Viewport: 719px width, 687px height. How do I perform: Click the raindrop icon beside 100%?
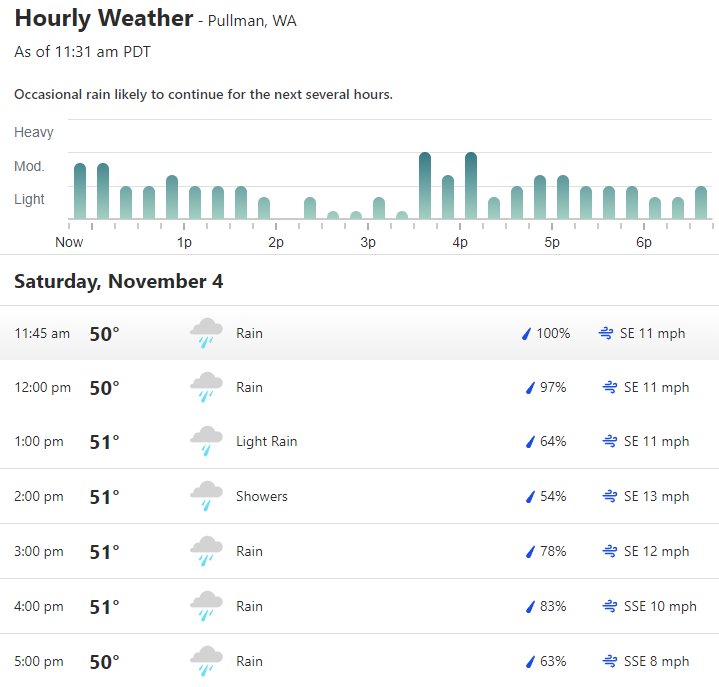point(526,333)
